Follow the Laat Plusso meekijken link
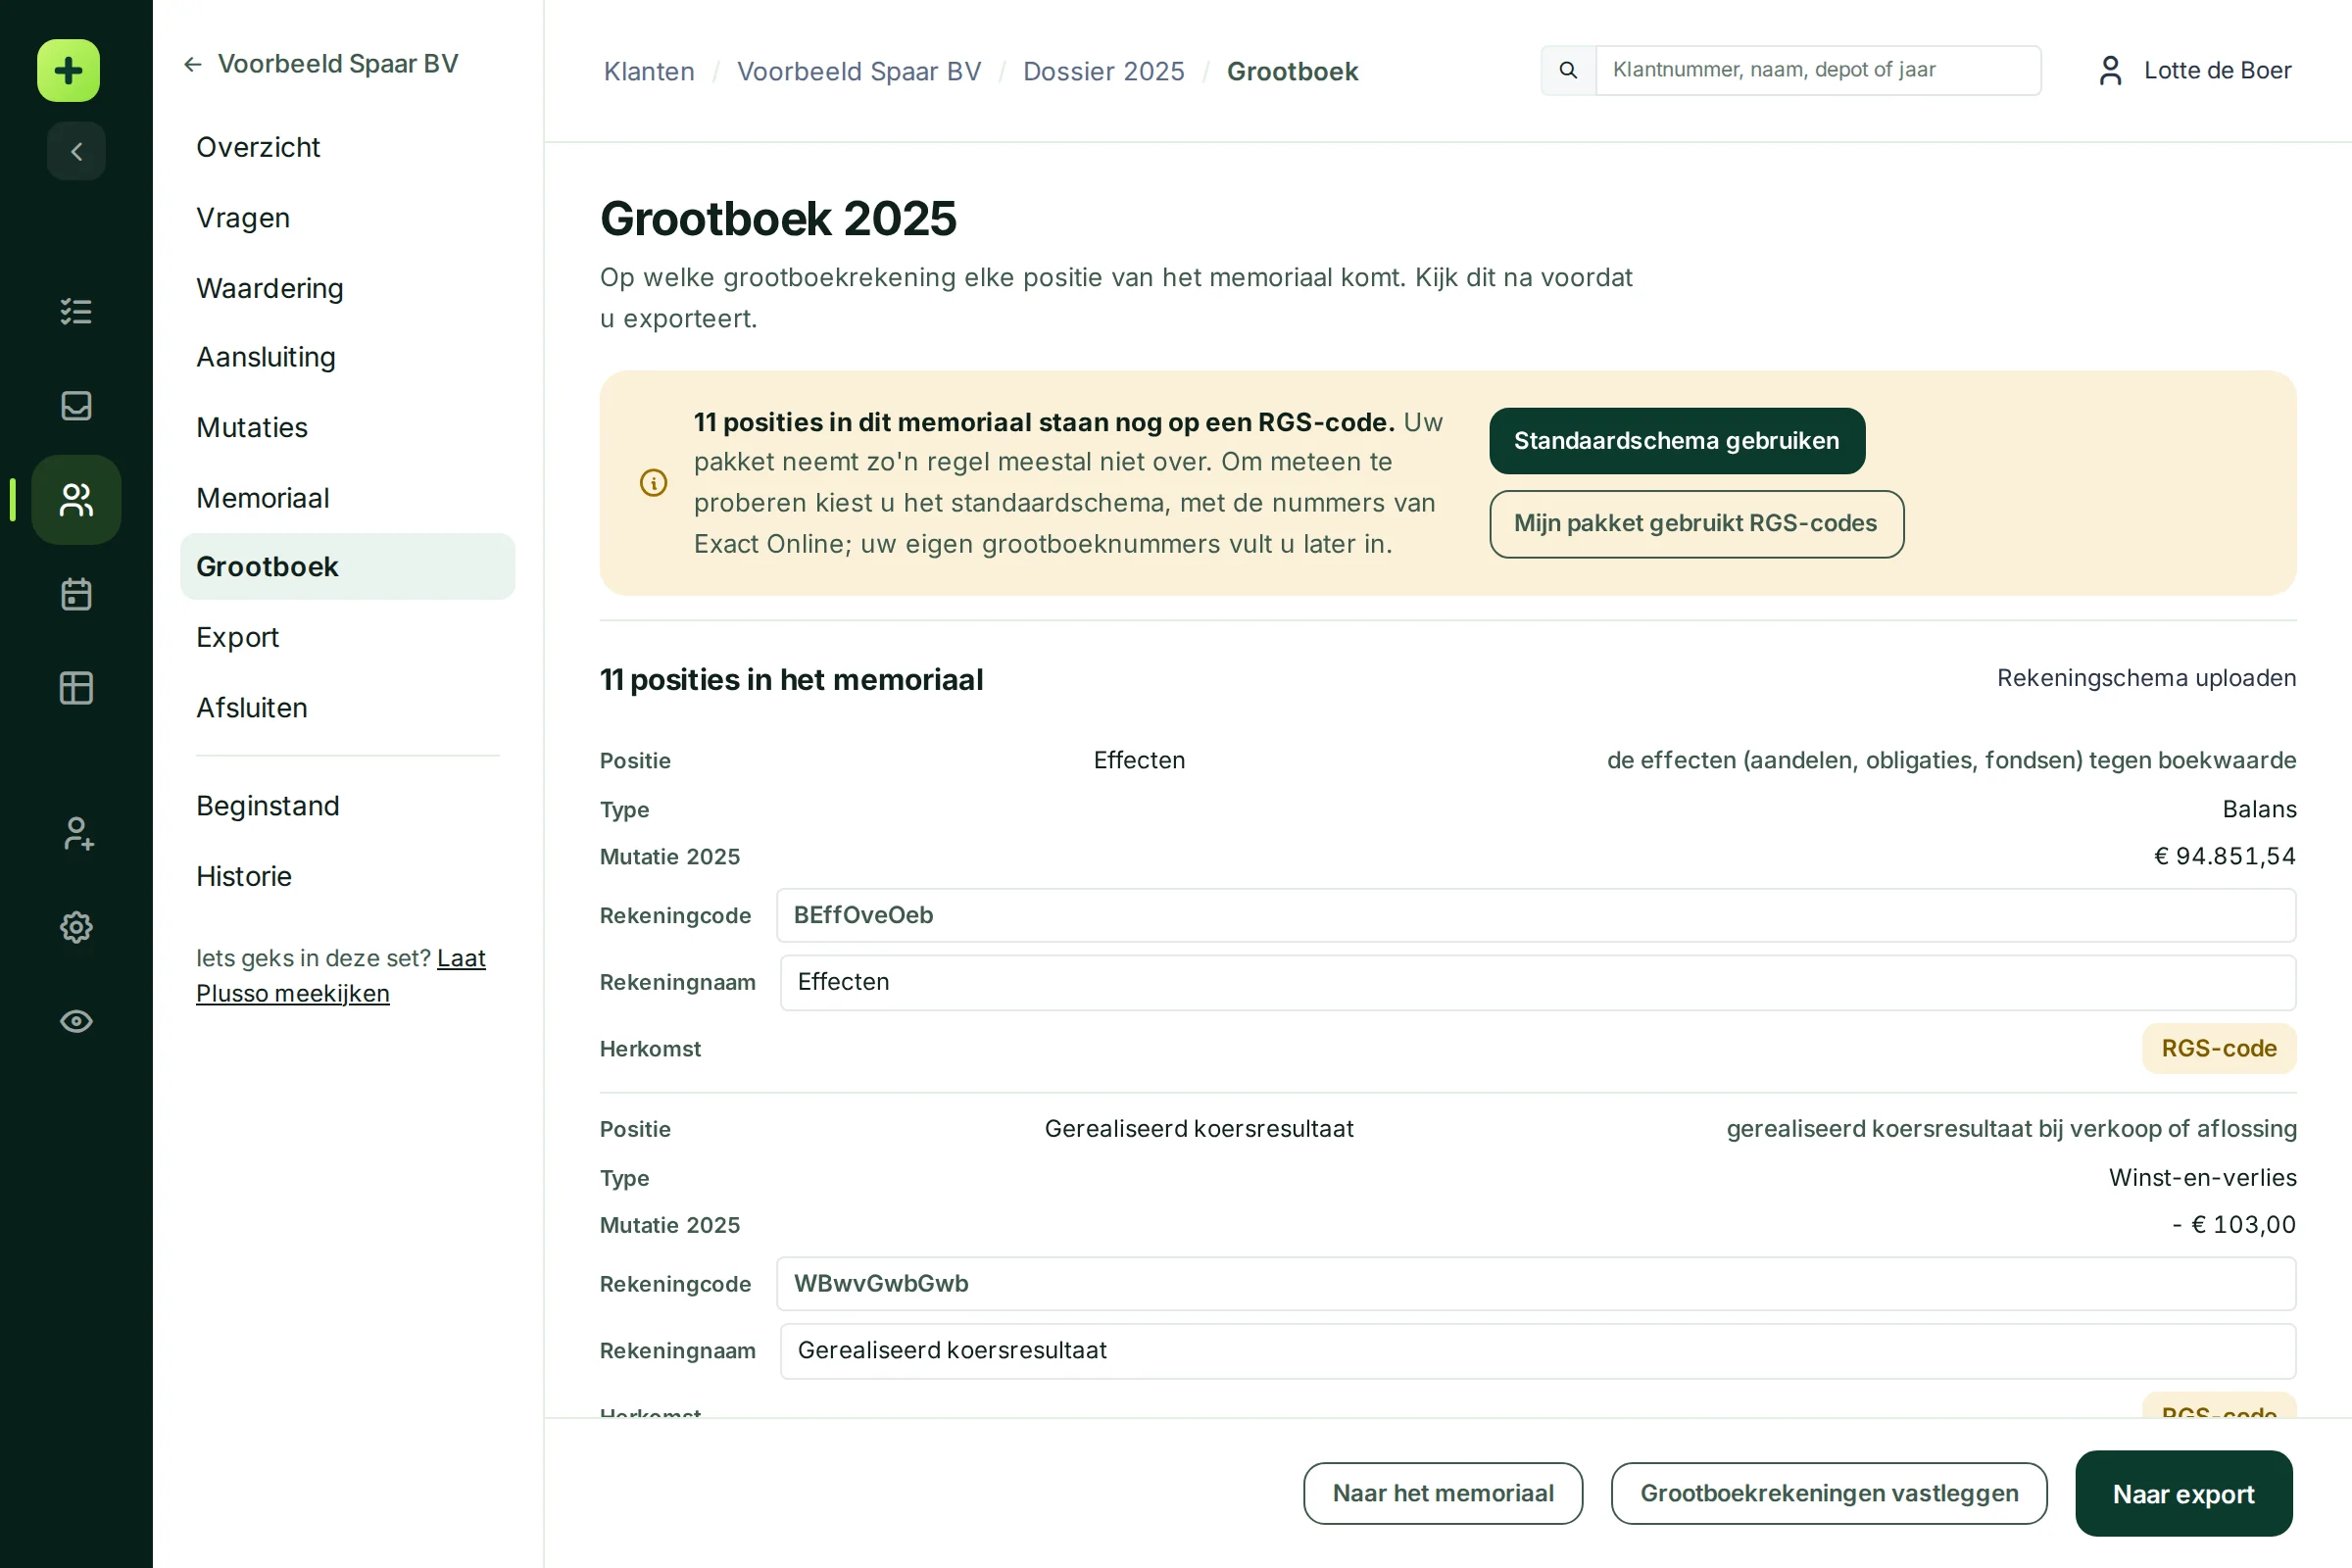 point(293,992)
